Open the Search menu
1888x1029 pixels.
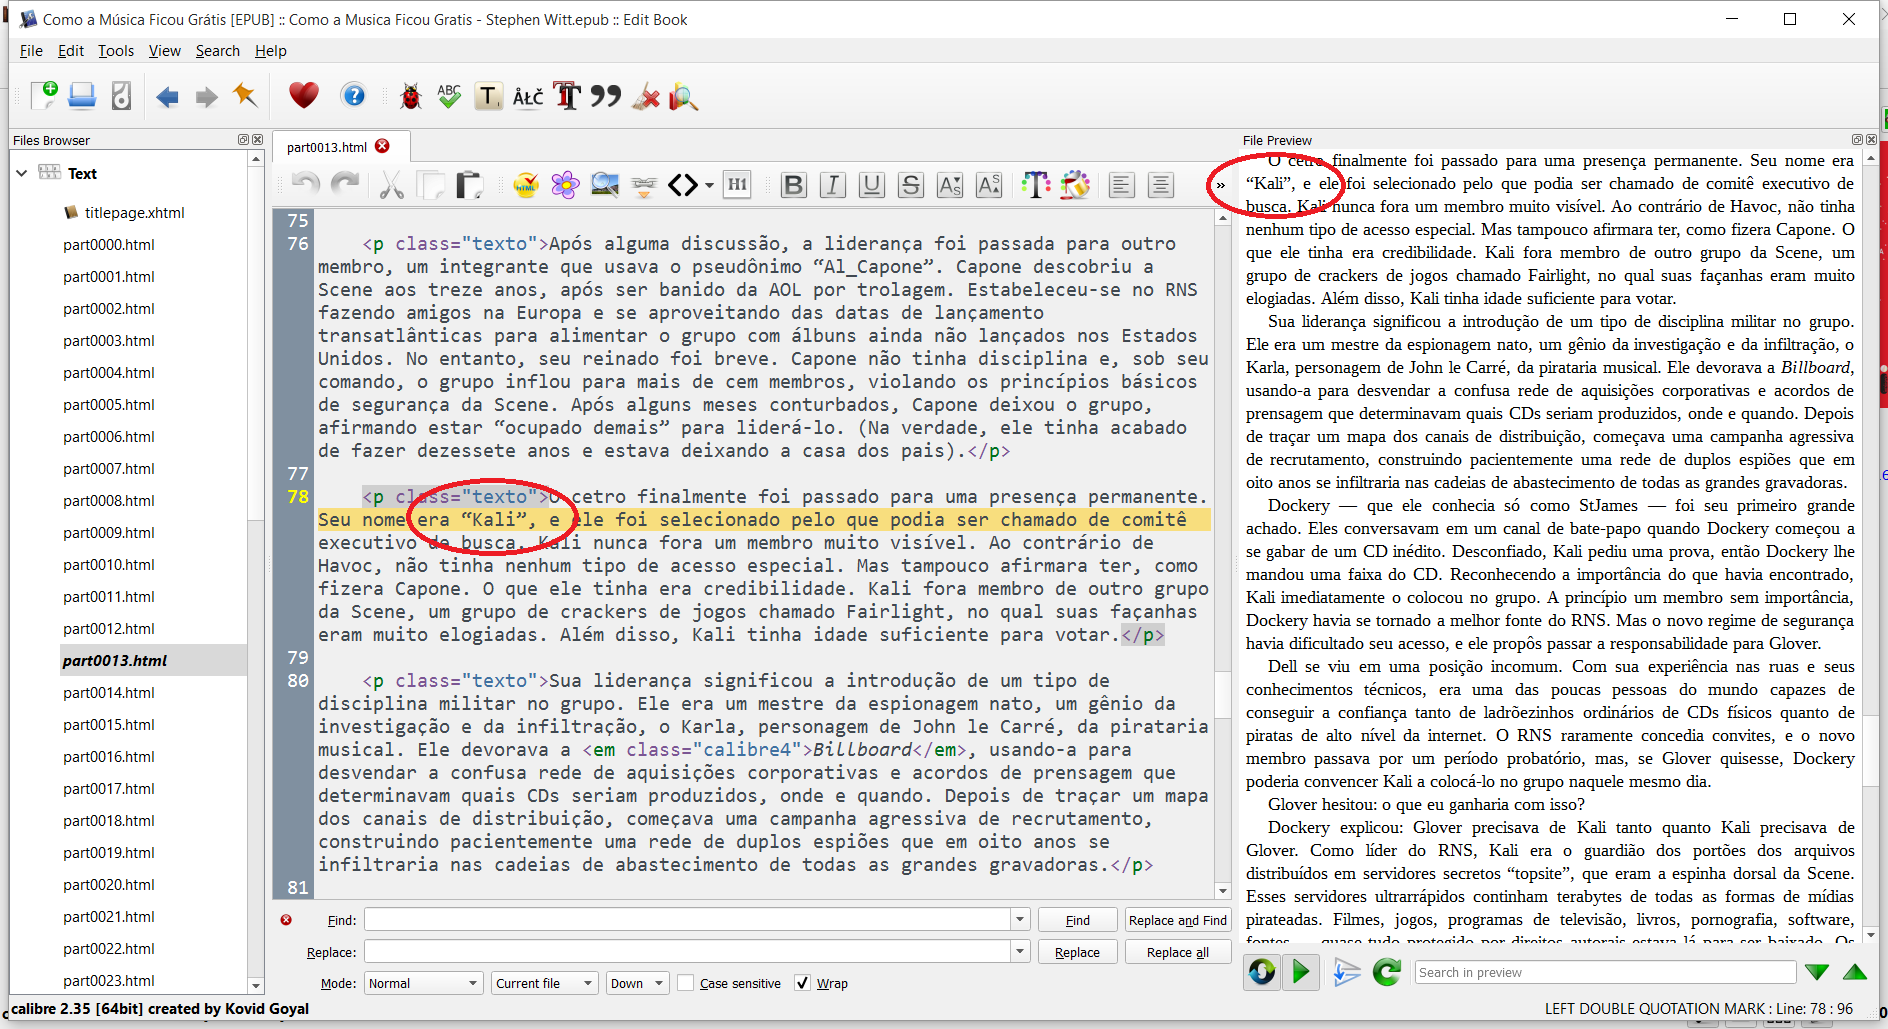(x=218, y=51)
